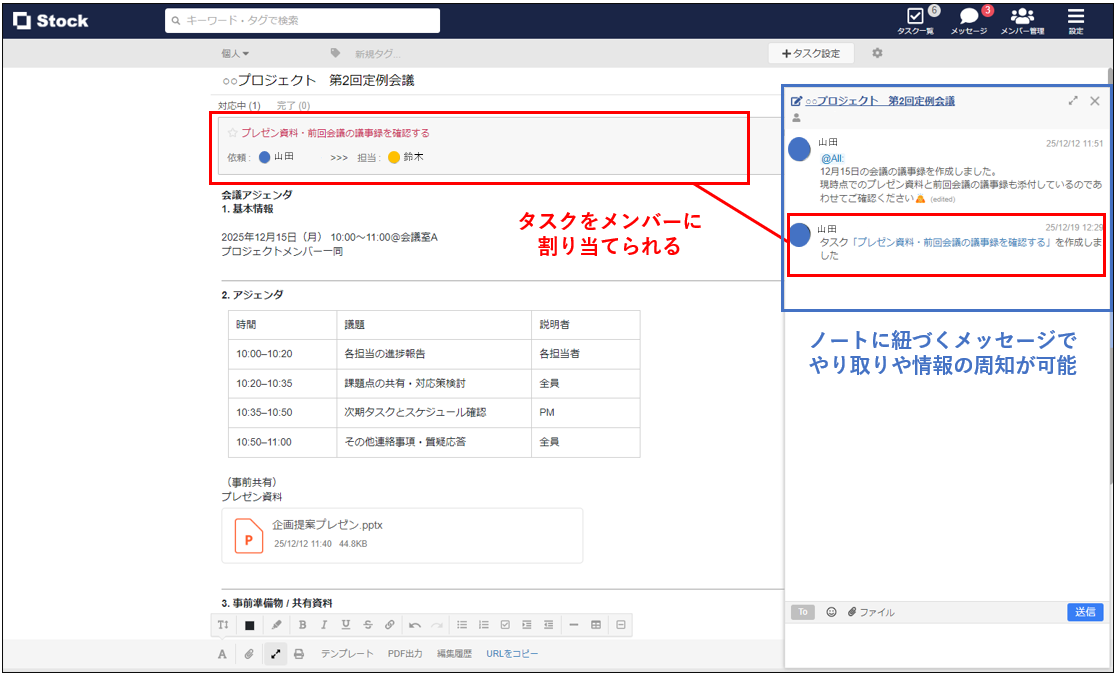Screen dimensions: 1116x674
Task: Open the emoji picker in the message panel
Action: (831, 611)
